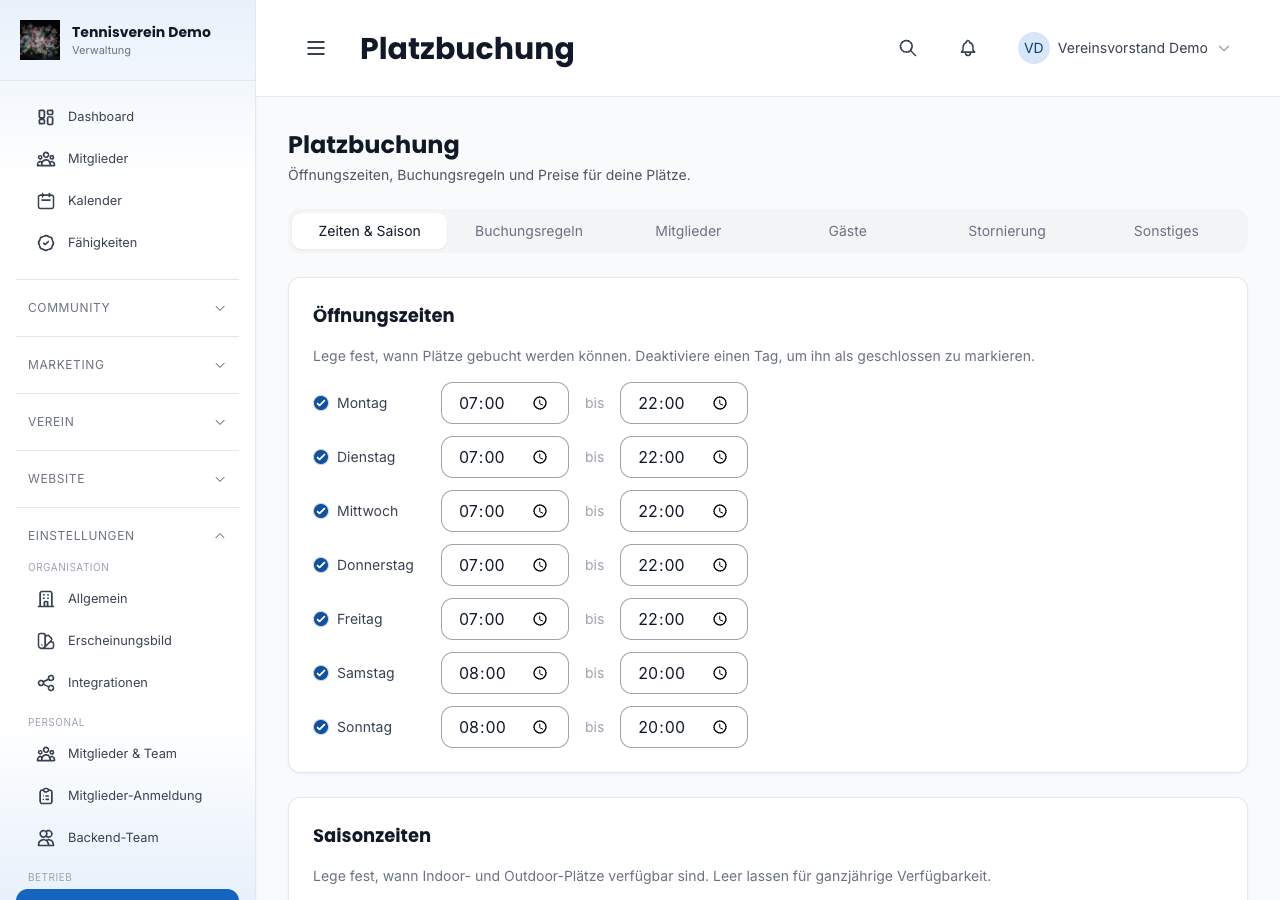Viewport: 1280px width, 900px height.
Task: Disable Montag opening day checkbox
Action: coord(321,403)
